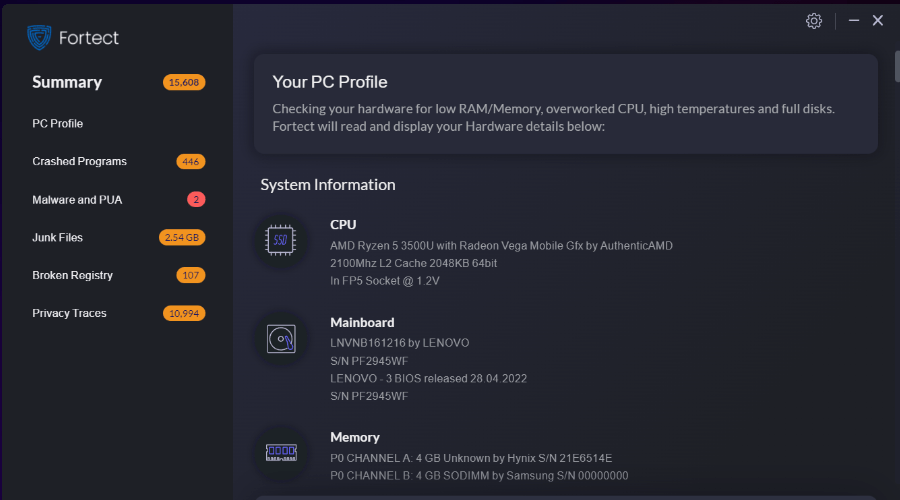Click the Memory heading text
The height and width of the screenshot is (500, 900).
[x=355, y=437]
